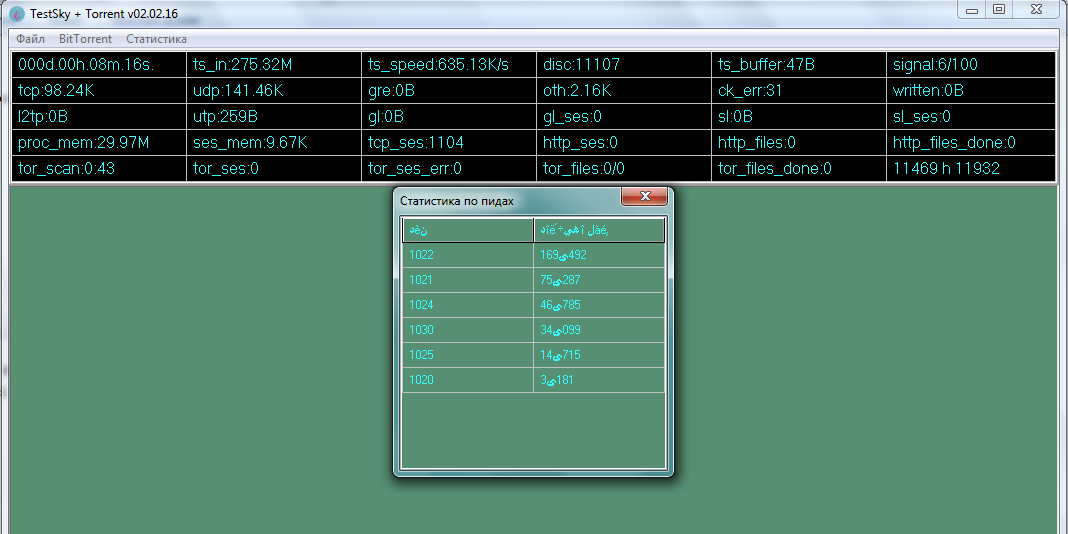Open the Статистика menu
This screenshot has height=534, width=1068.
[x=156, y=39]
